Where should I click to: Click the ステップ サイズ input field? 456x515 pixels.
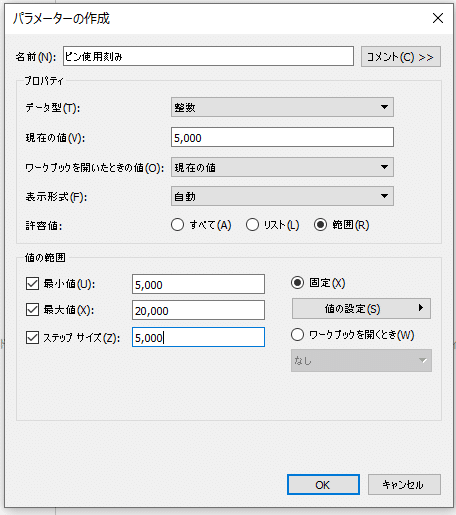(198, 337)
